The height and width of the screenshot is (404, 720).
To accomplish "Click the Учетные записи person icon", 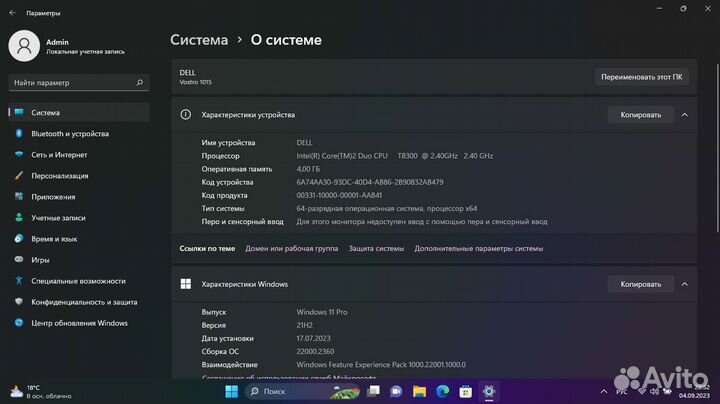I will point(19,218).
